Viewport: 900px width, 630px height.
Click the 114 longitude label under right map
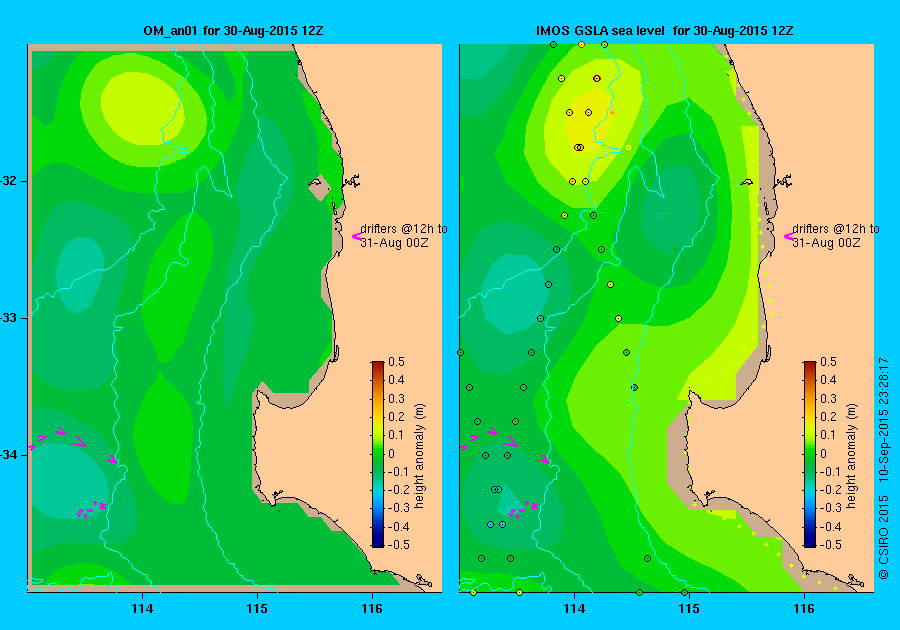[574, 609]
